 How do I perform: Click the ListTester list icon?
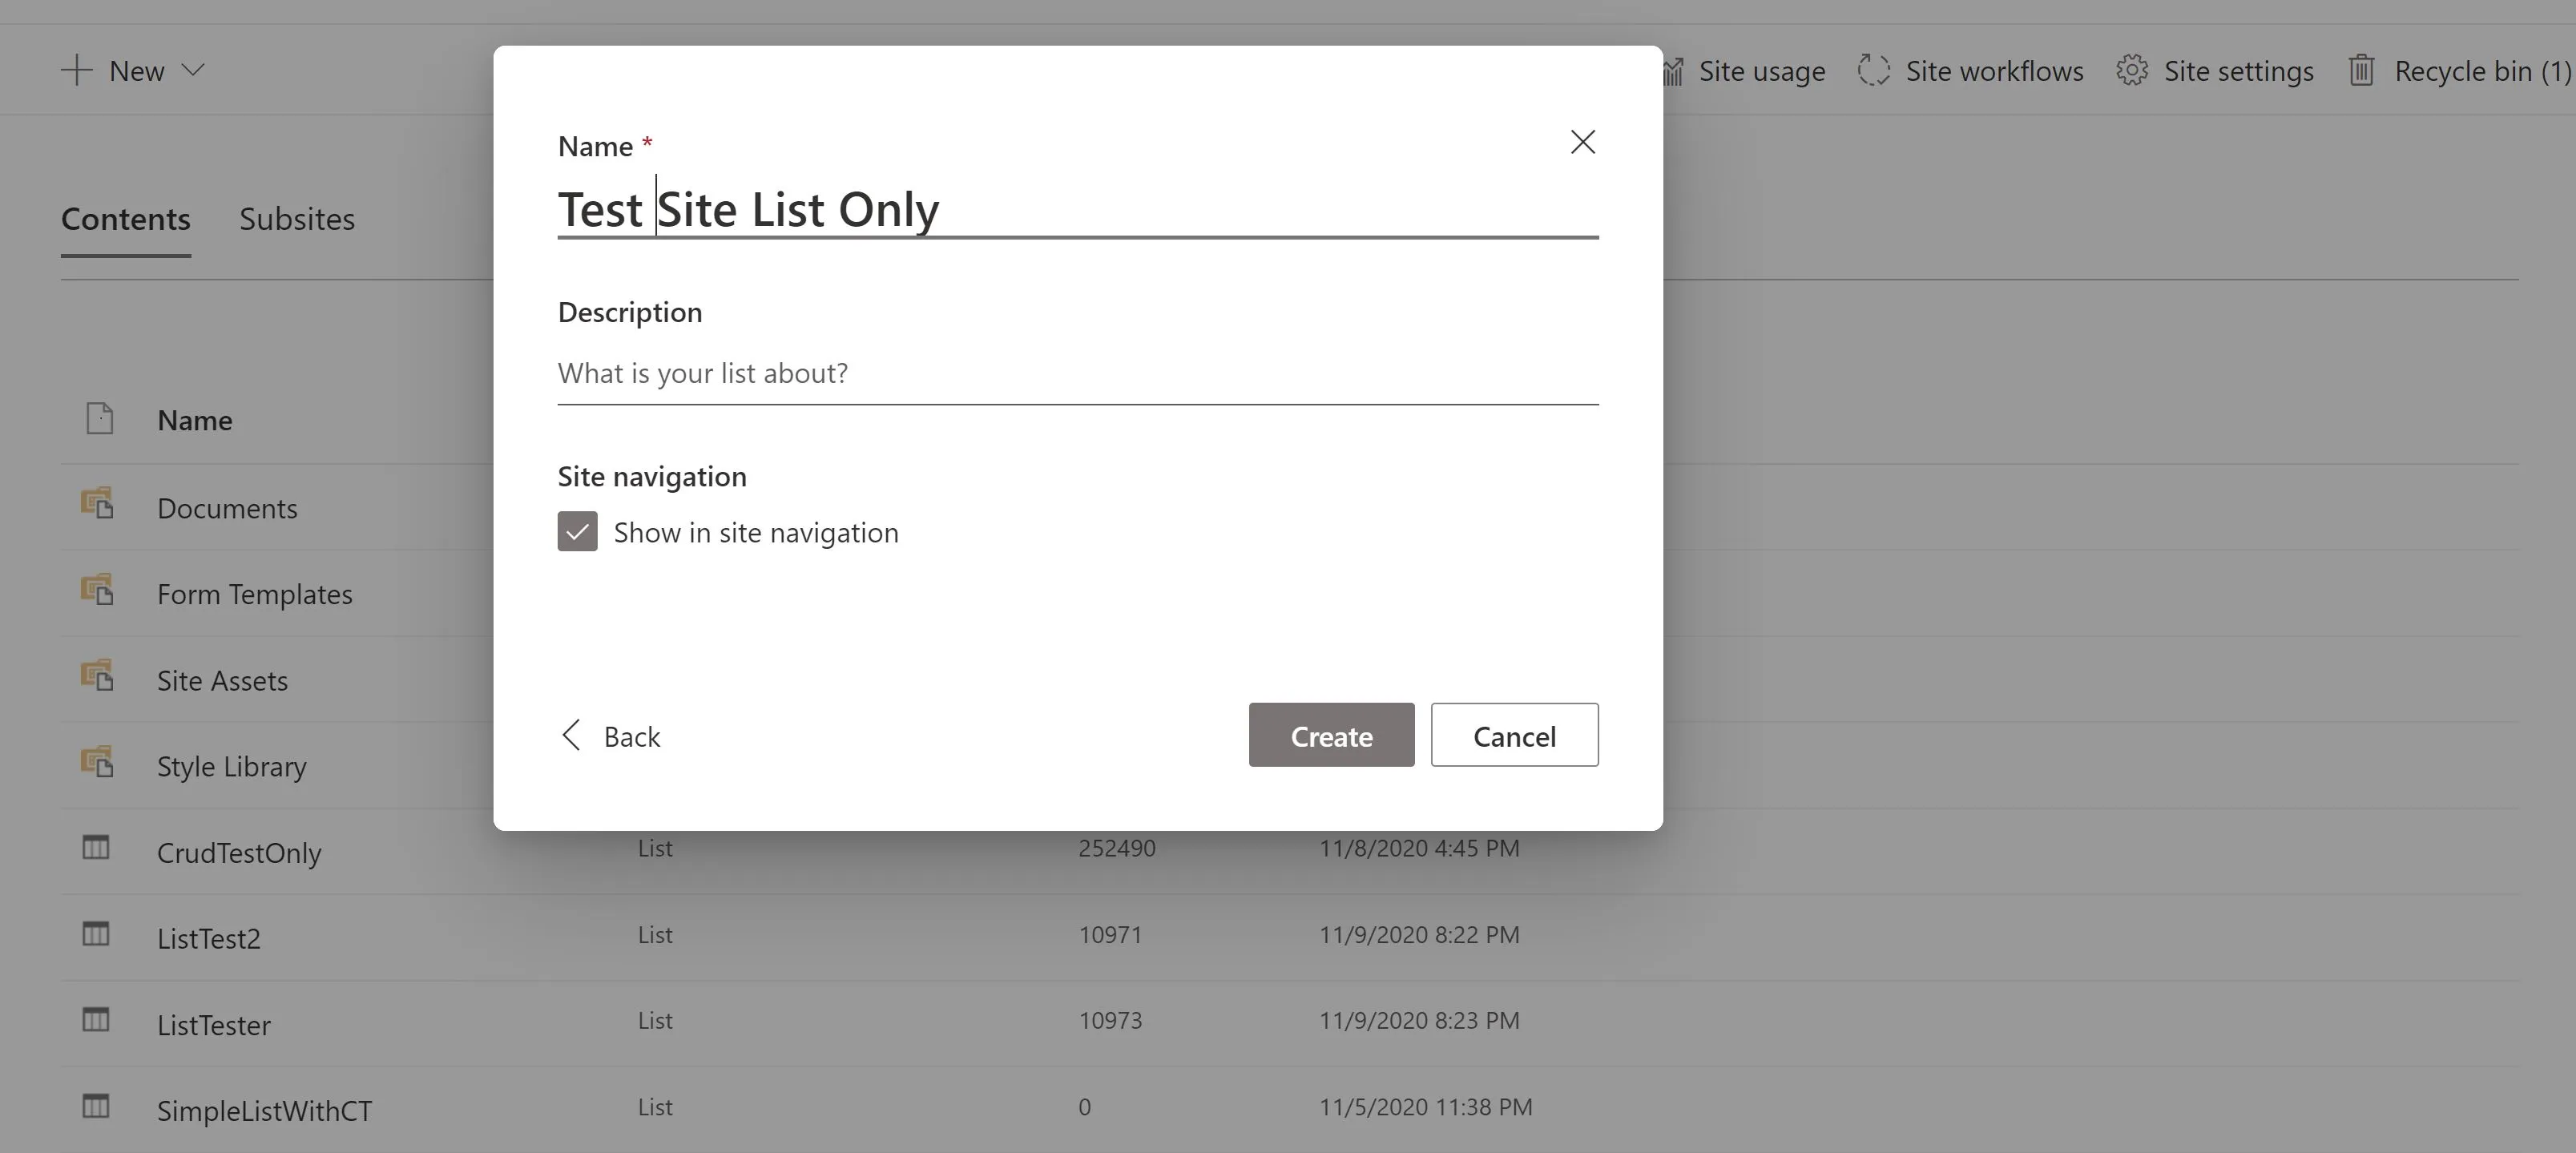pos(95,1020)
